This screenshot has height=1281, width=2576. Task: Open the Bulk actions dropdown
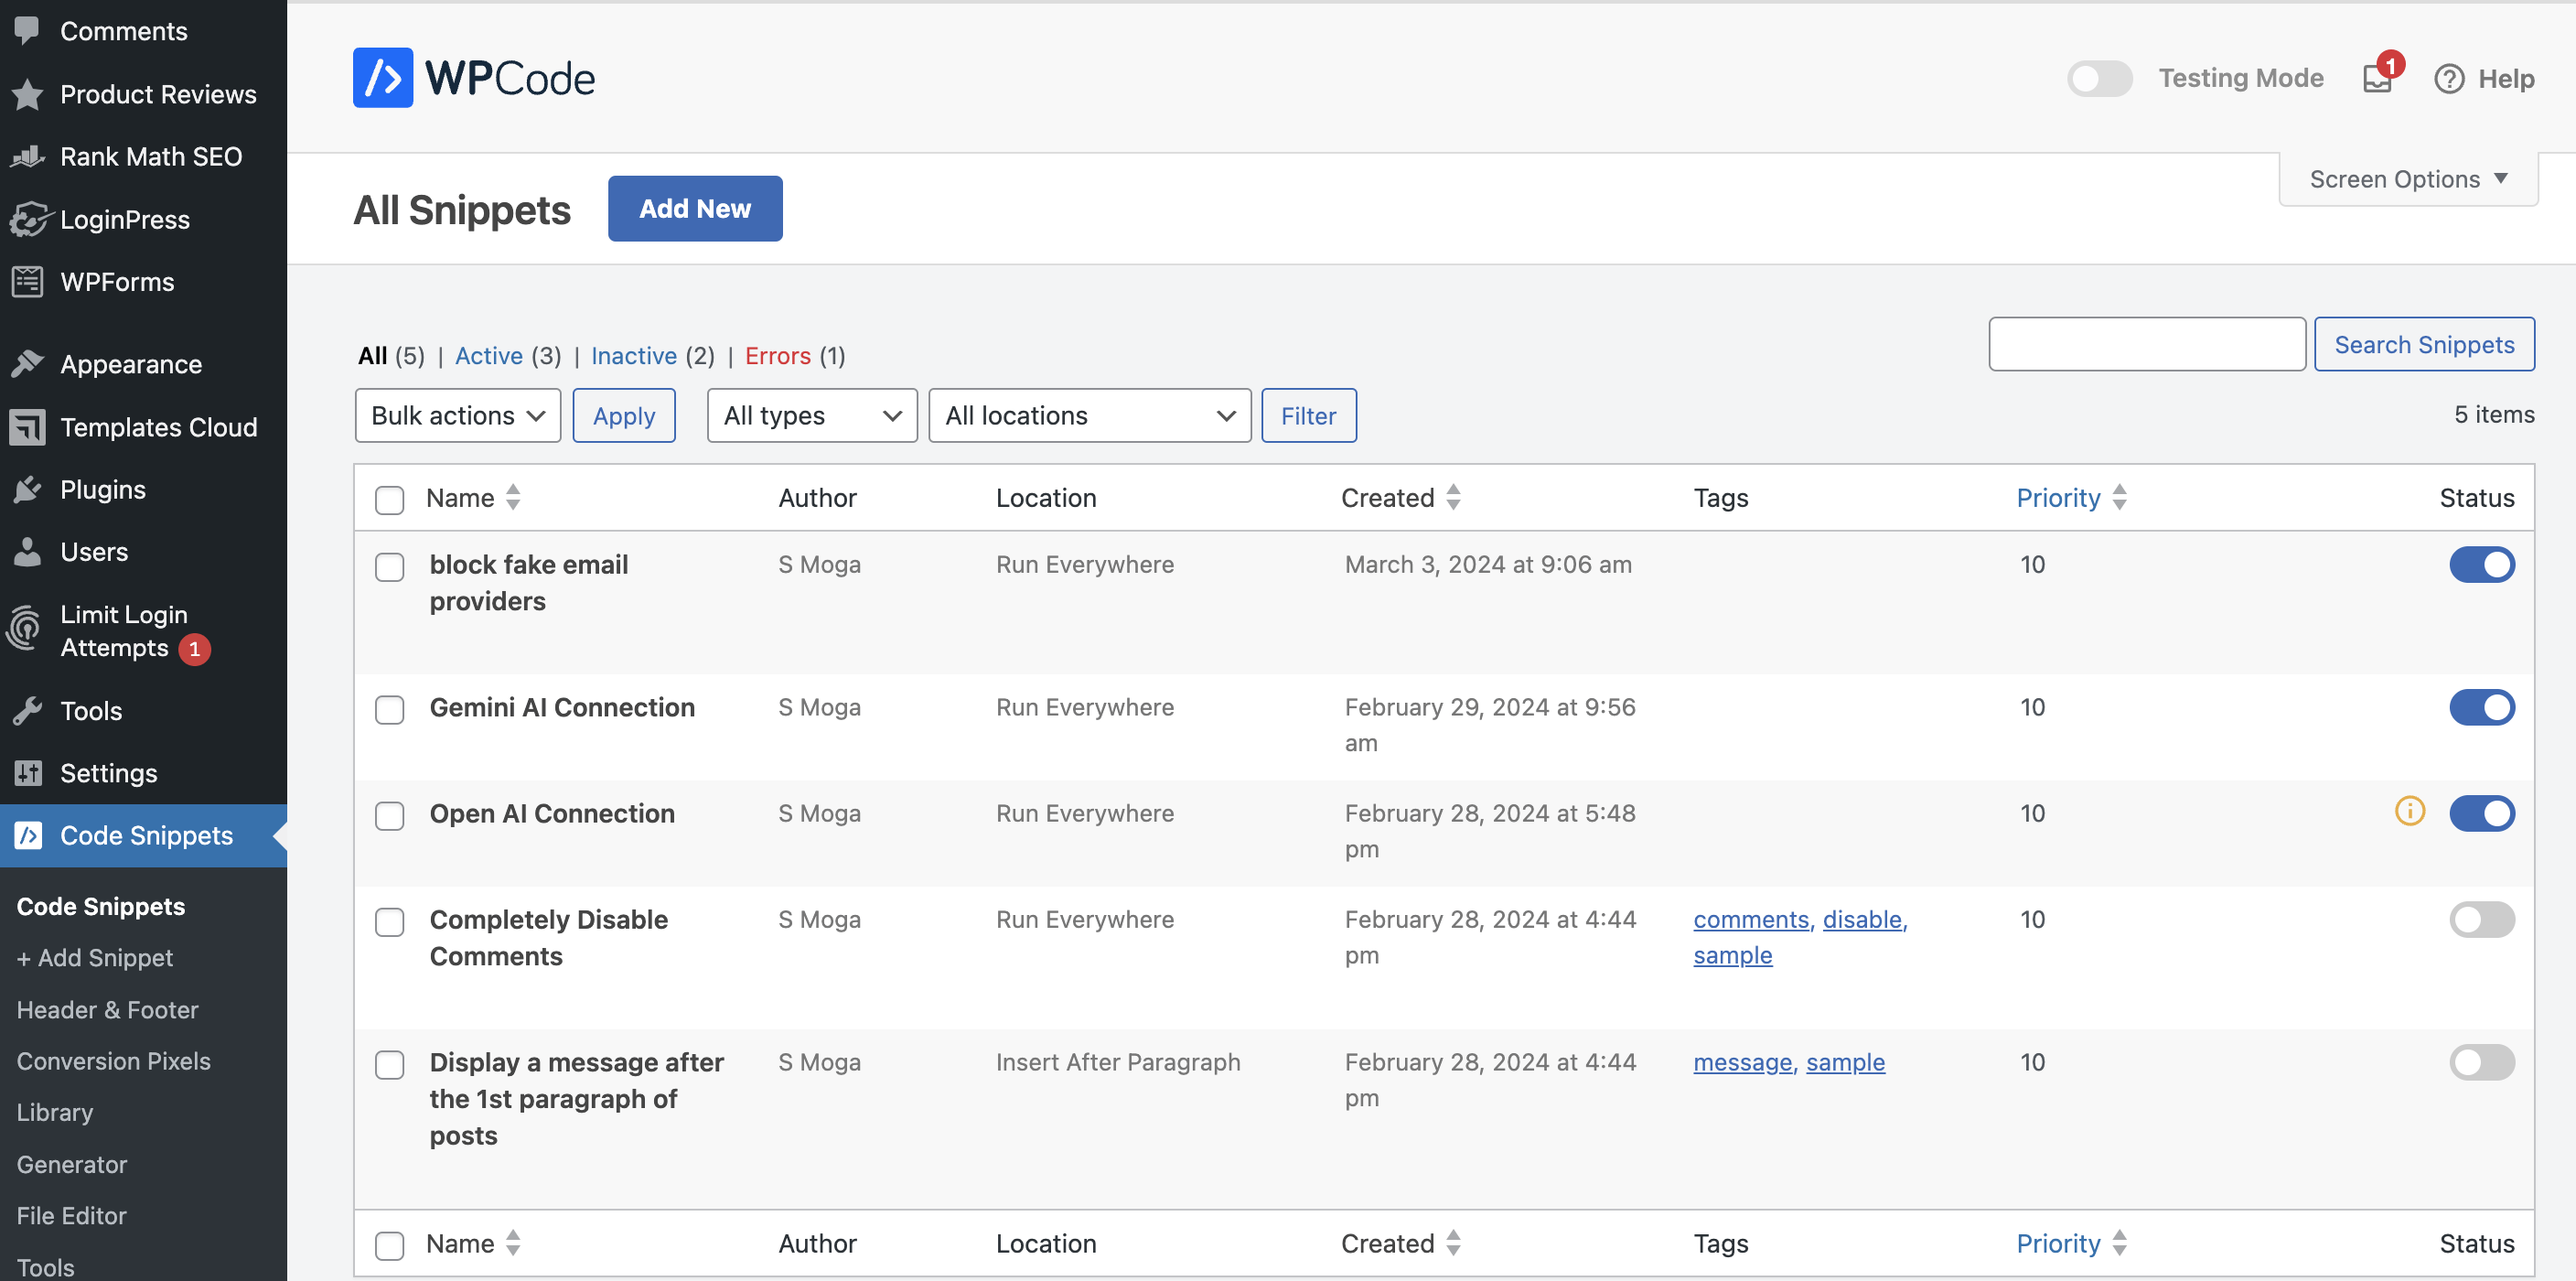tap(457, 415)
